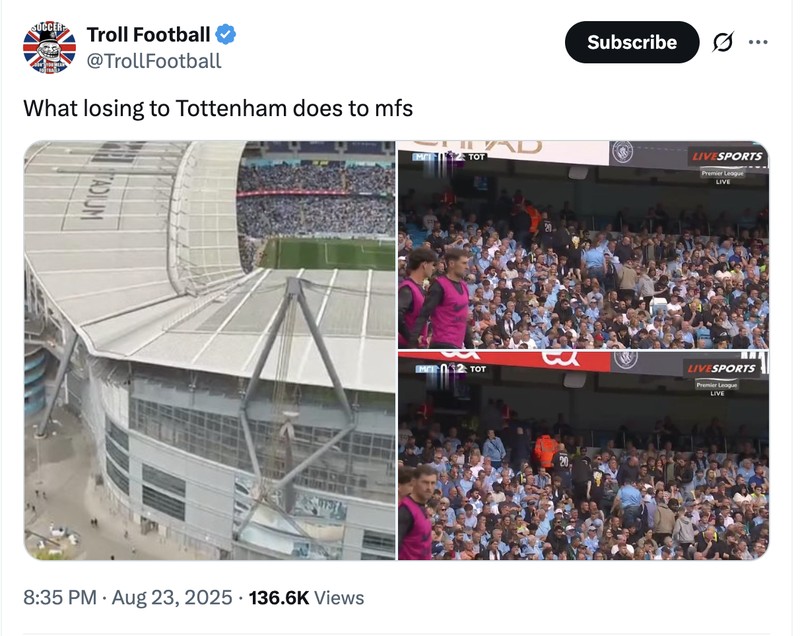Select the tweet text about losing to Tottenham
800x636 pixels.
[220, 103]
